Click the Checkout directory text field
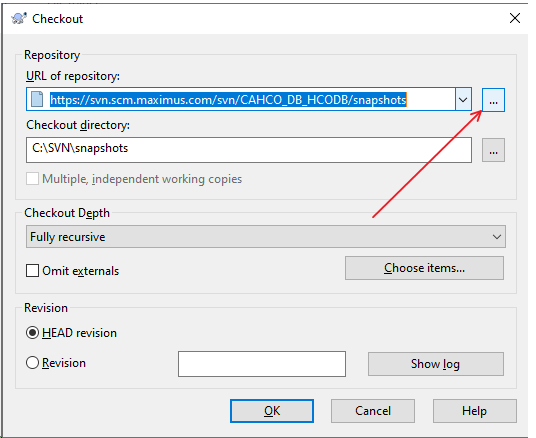Viewport: 536px width, 438px height. [x=249, y=150]
